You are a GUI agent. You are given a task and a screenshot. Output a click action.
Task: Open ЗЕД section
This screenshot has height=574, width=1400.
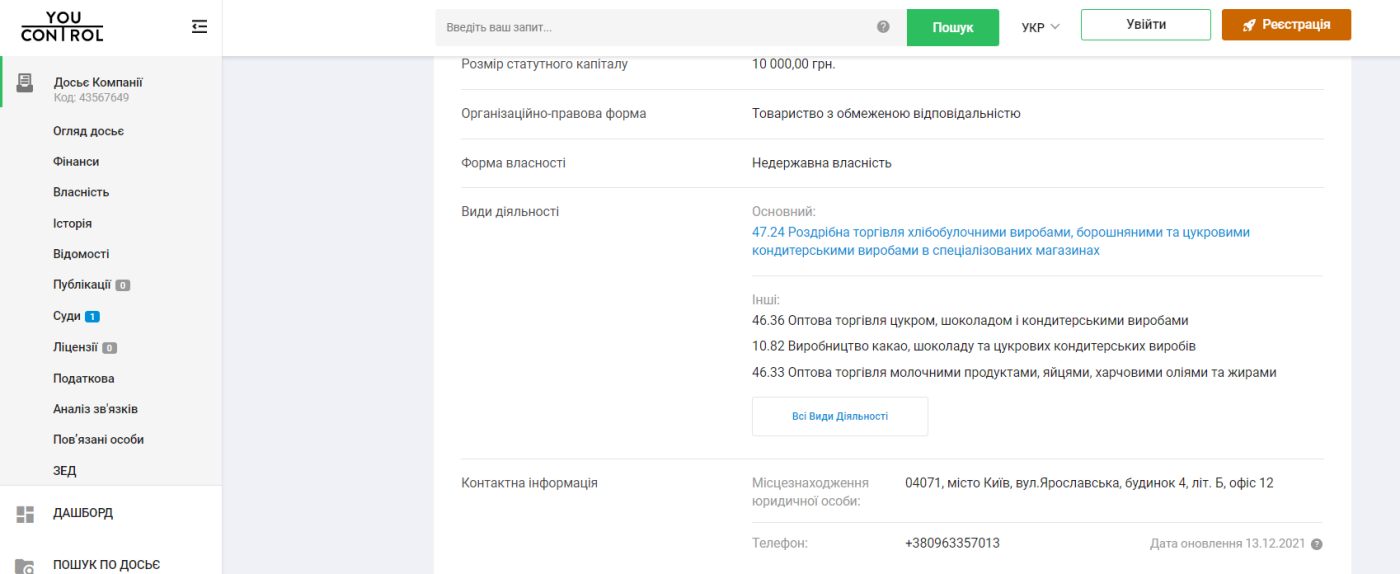(65, 470)
